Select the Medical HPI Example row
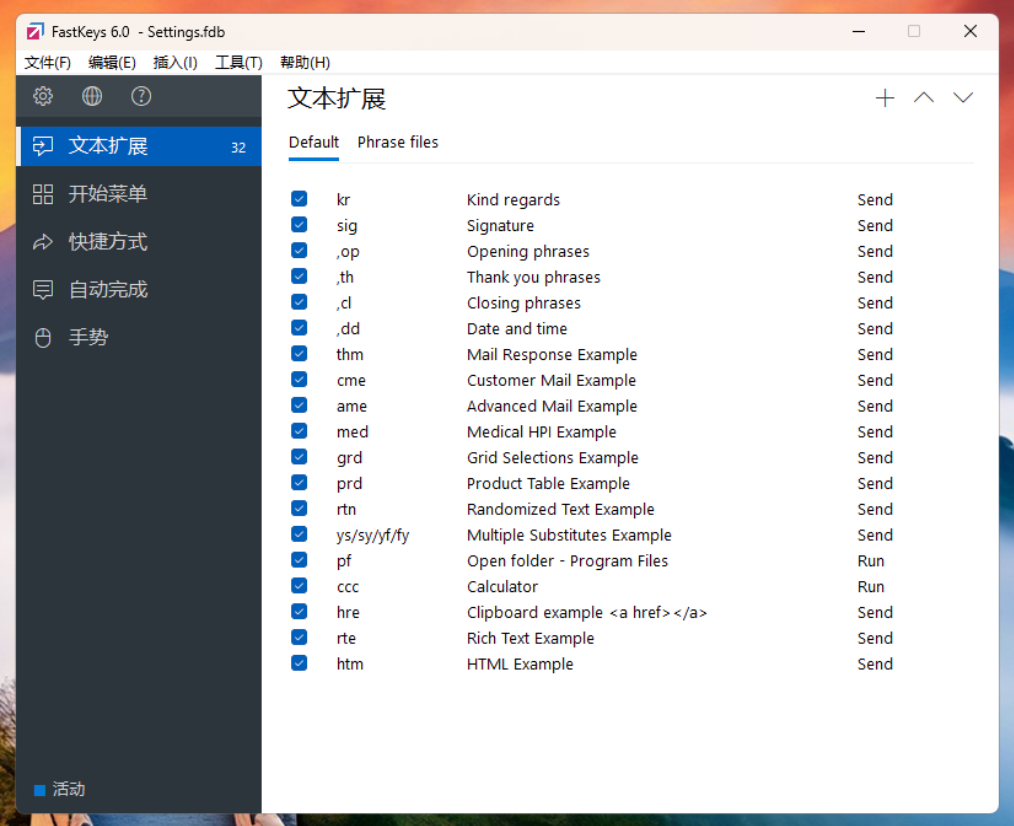1014x826 pixels. (x=631, y=432)
